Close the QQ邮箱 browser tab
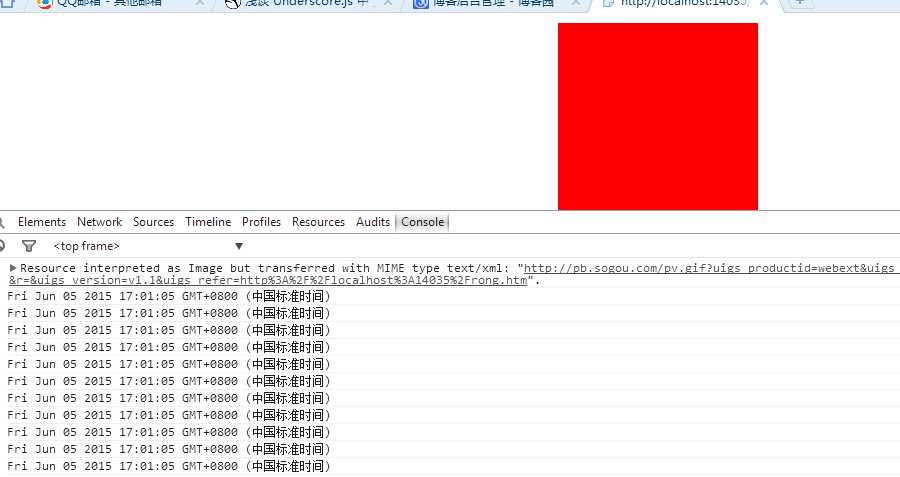This screenshot has height=477, width=900. (200, 3)
